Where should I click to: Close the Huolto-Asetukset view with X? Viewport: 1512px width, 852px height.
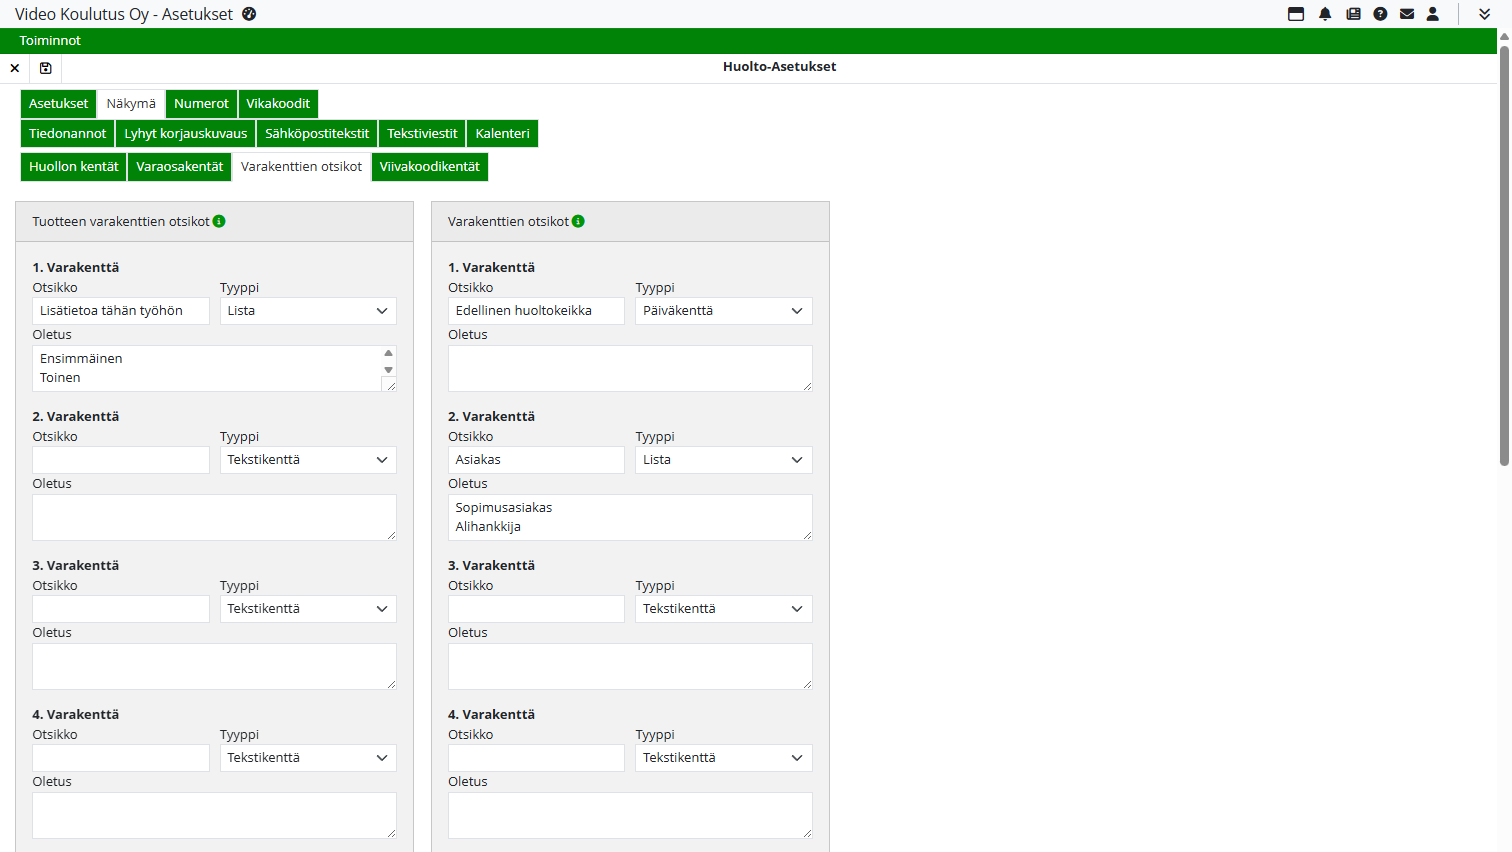pos(15,68)
